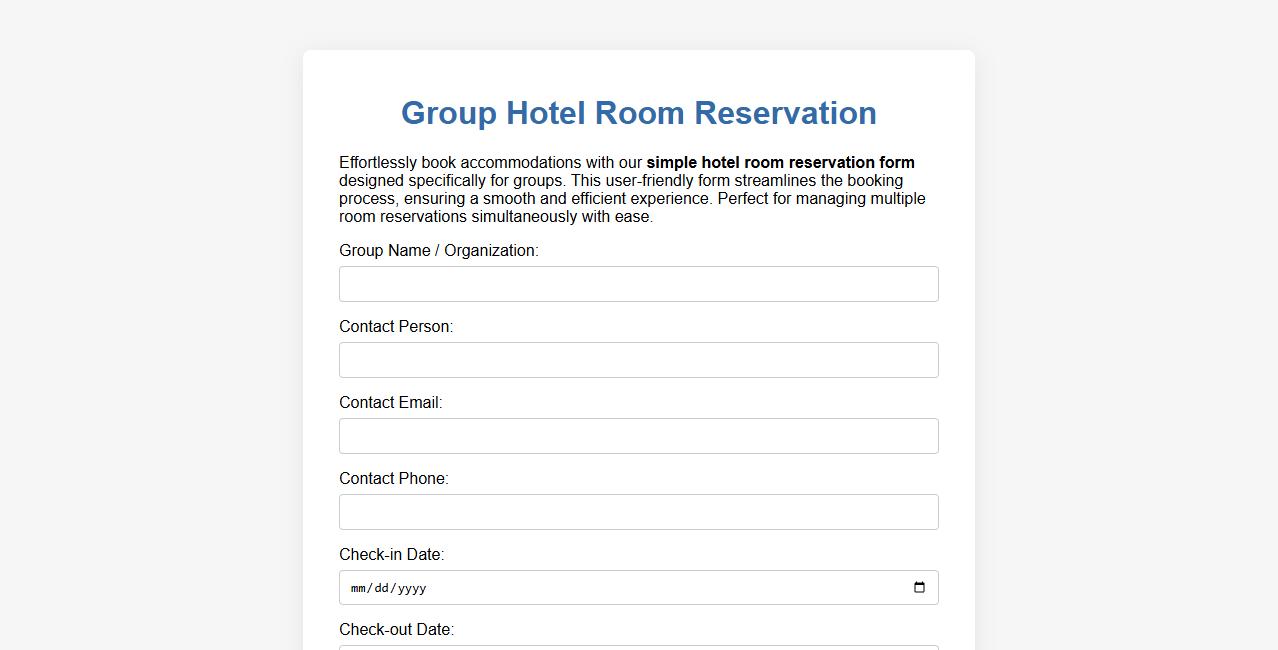Click inside the Contact Phone field
Screen dimensions: 1278x650
click(x=638, y=512)
